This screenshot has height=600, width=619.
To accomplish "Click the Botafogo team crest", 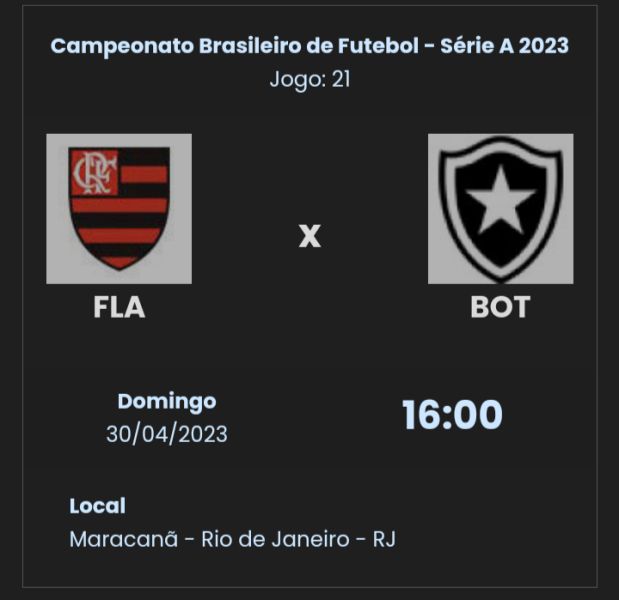I will pos(500,208).
